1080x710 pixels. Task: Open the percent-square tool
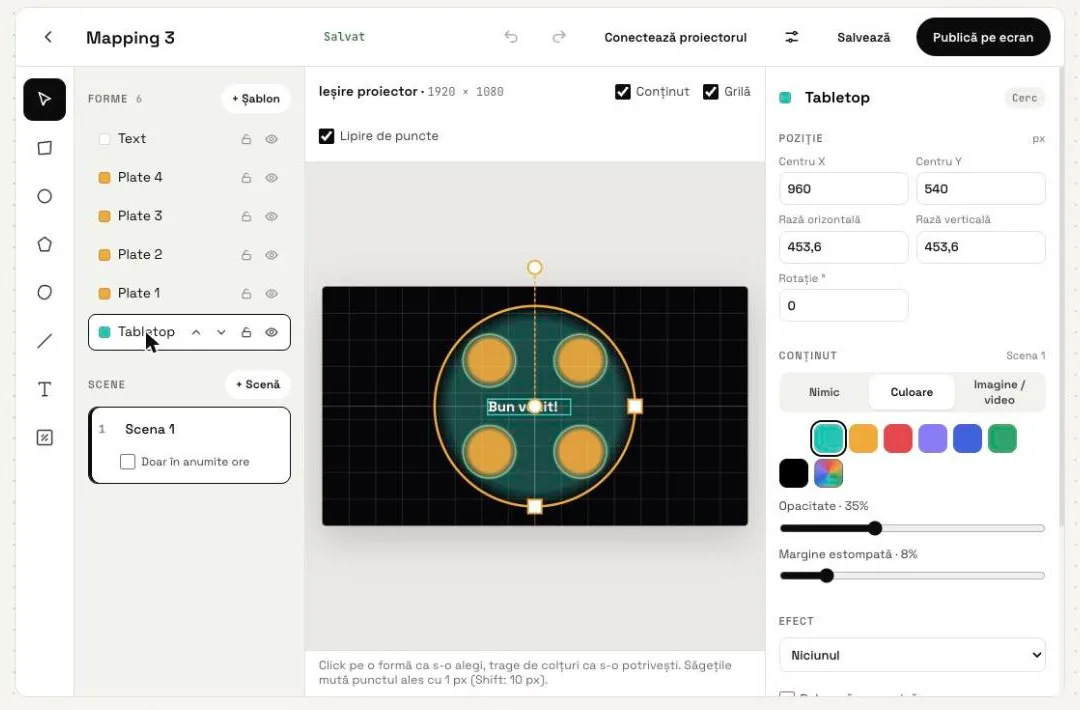tap(45, 437)
